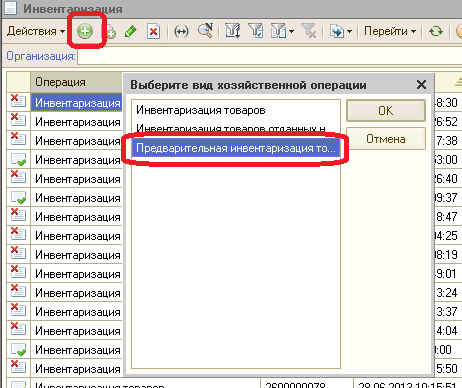
Task: Click the Операция column header
Action: (x=76, y=82)
